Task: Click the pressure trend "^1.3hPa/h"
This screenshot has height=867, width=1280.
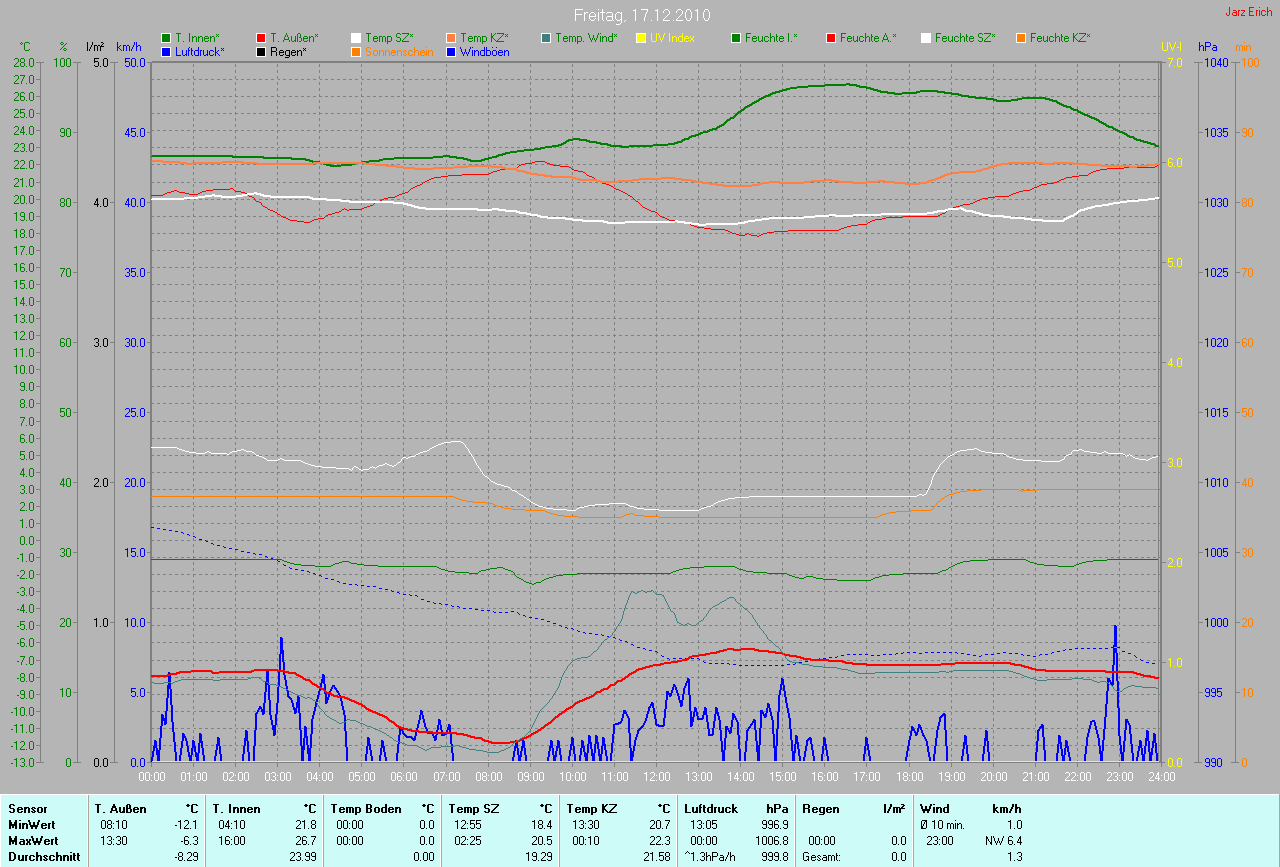Action: [711, 857]
